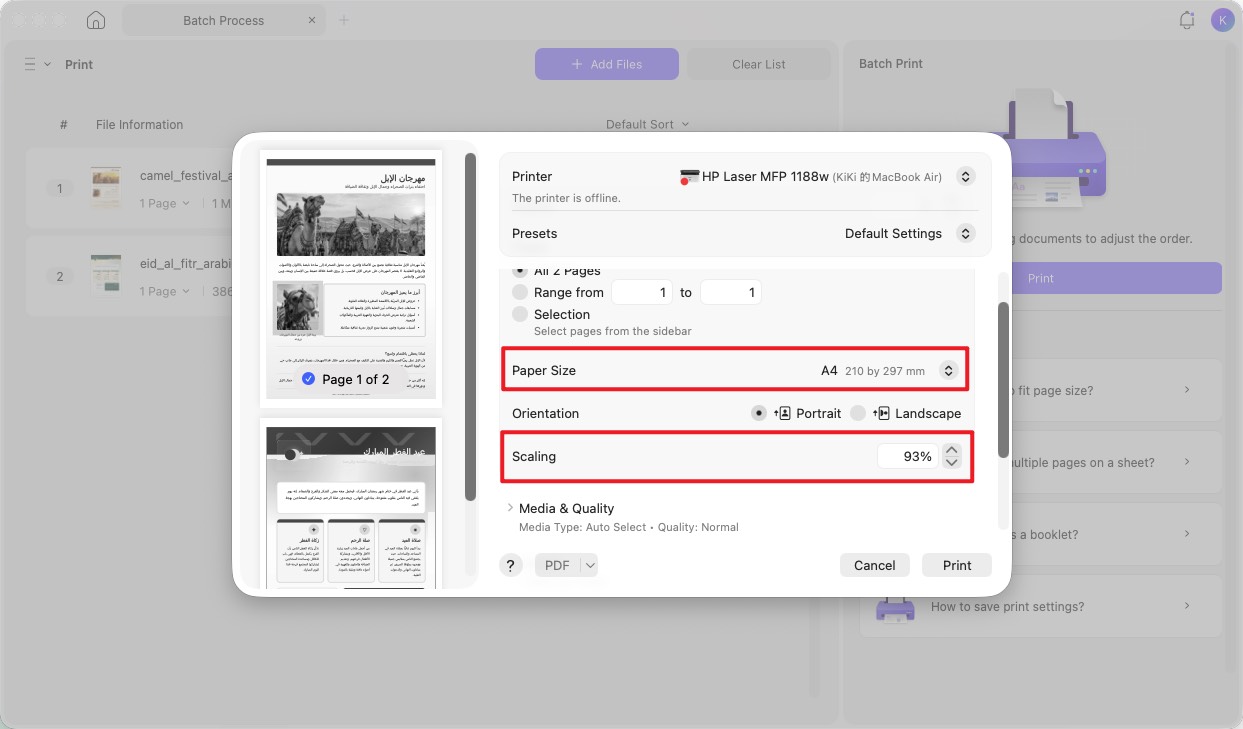This screenshot has height=729, width=1243.
Task: Open the Paper Size A4 popup
Action: [x=948, y=370]
